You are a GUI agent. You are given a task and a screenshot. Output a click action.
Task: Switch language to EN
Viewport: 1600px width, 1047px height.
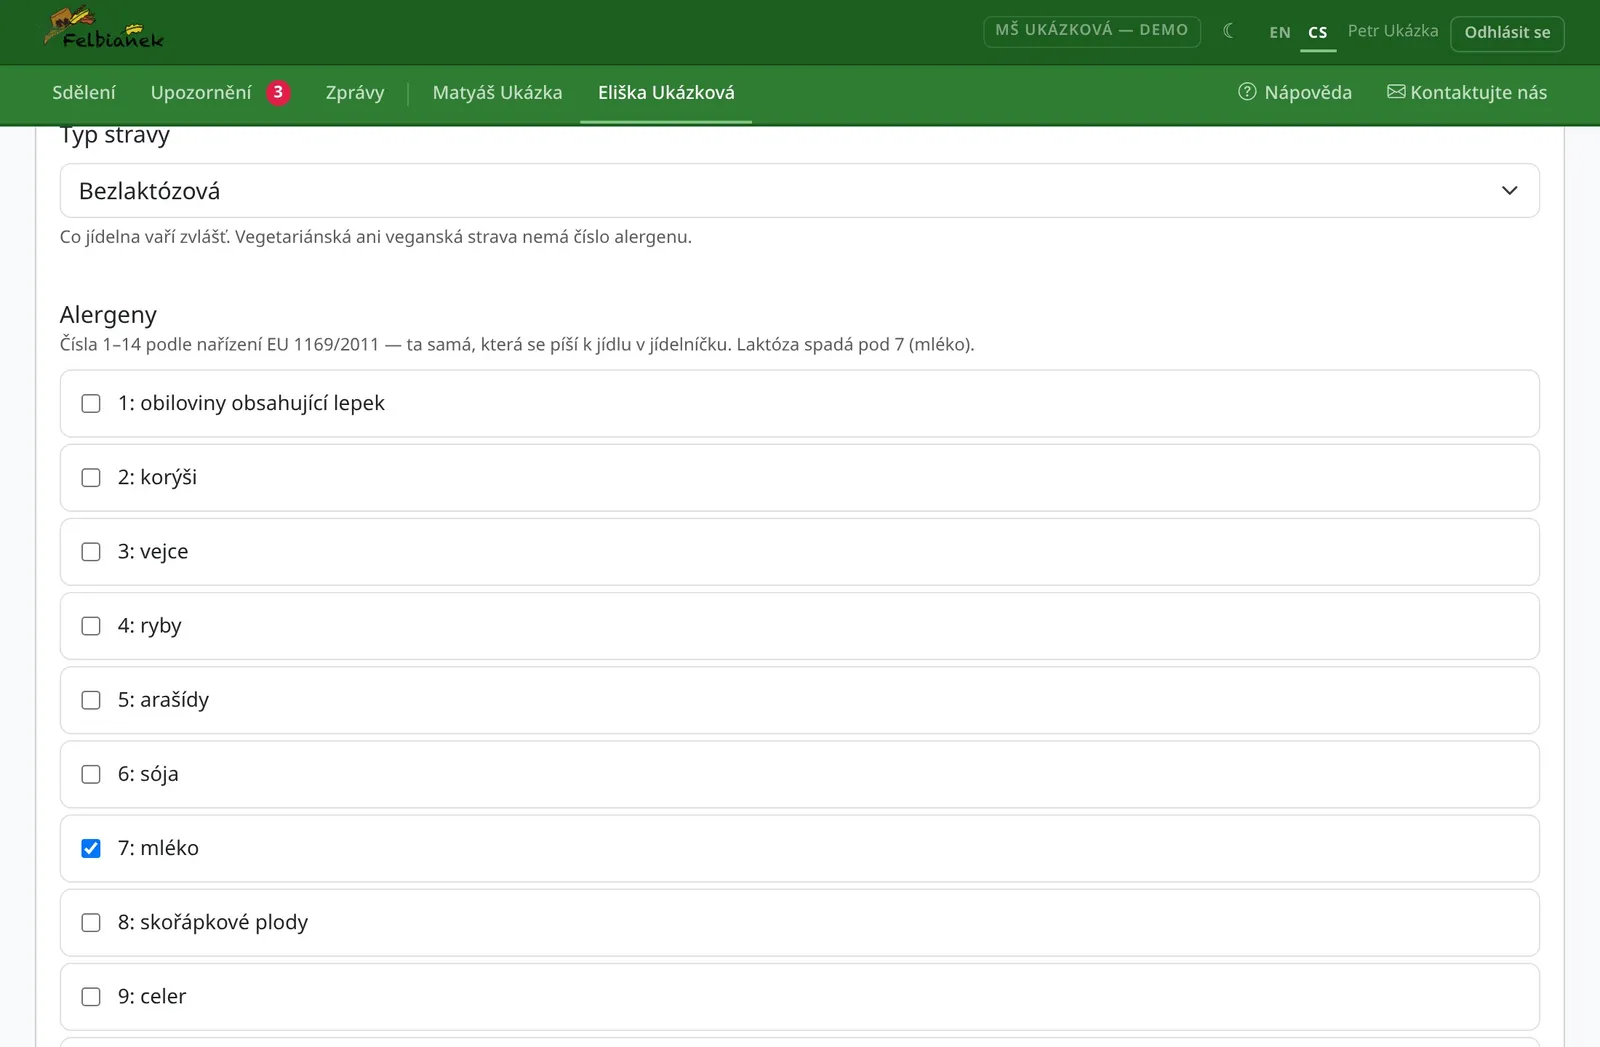click(1280, 32)
